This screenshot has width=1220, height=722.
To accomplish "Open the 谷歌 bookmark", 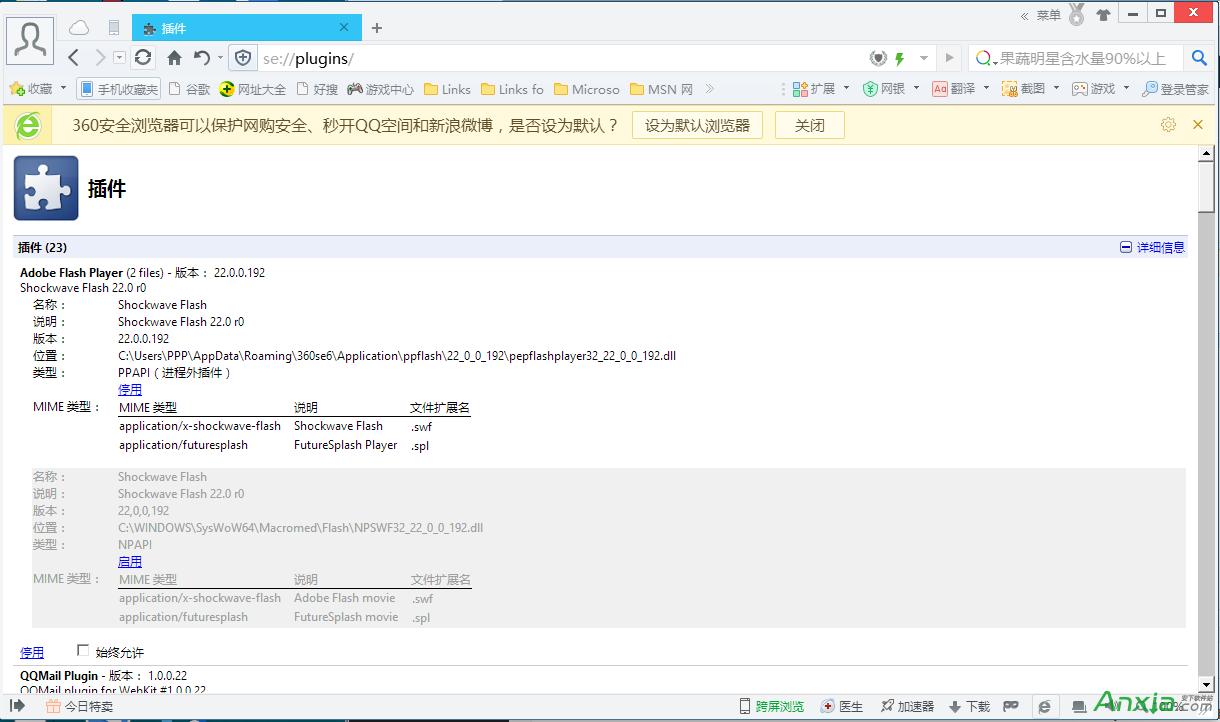I will click(189, 89).
